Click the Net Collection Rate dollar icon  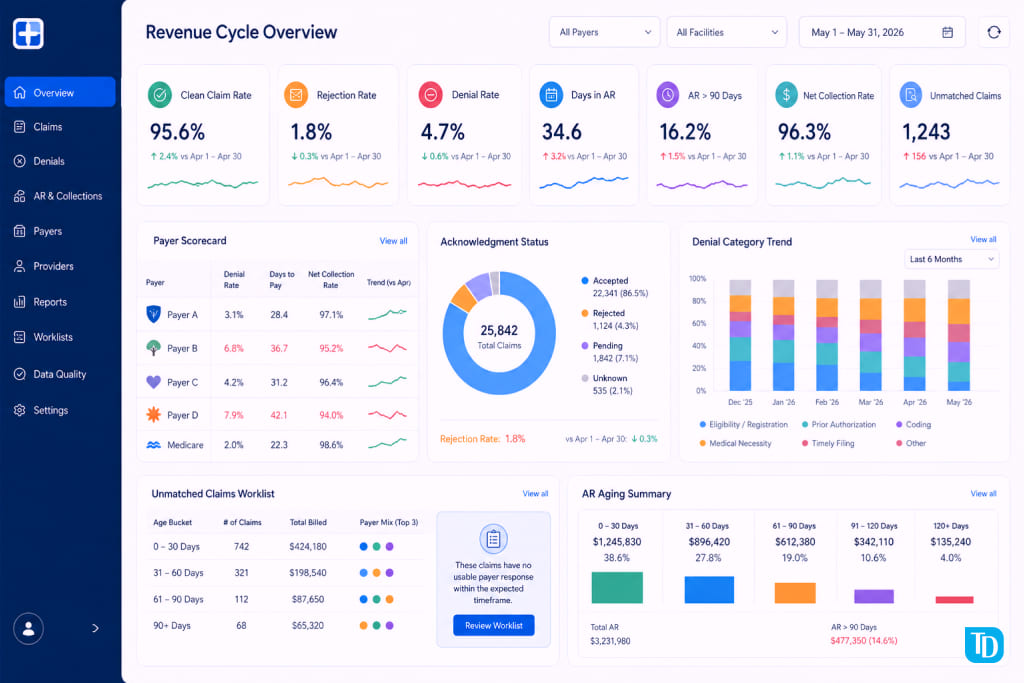point(786,95)
